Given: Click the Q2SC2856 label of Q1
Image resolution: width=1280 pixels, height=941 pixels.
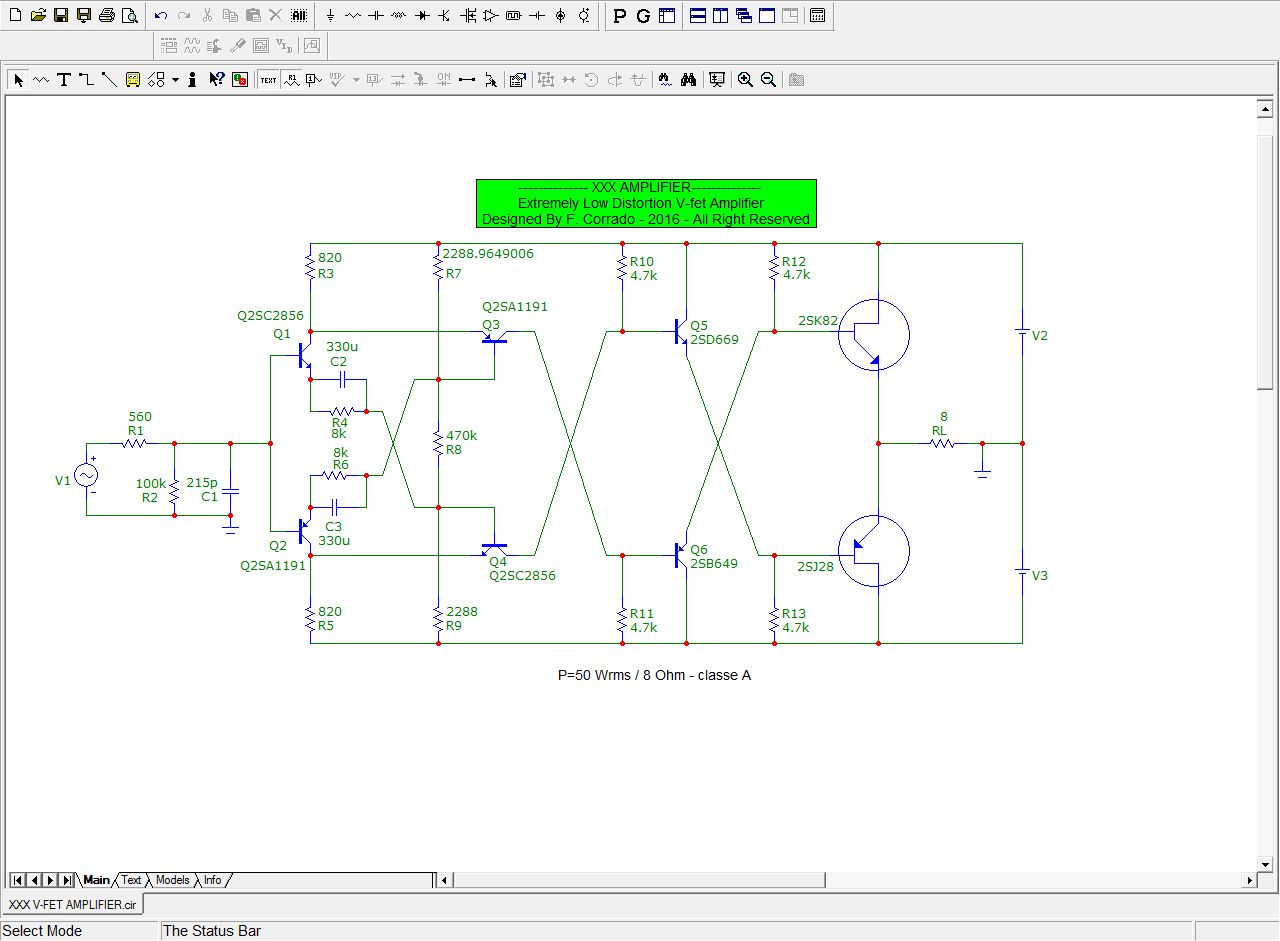Looking at the screenshot, I should click(x=270, y=316).
